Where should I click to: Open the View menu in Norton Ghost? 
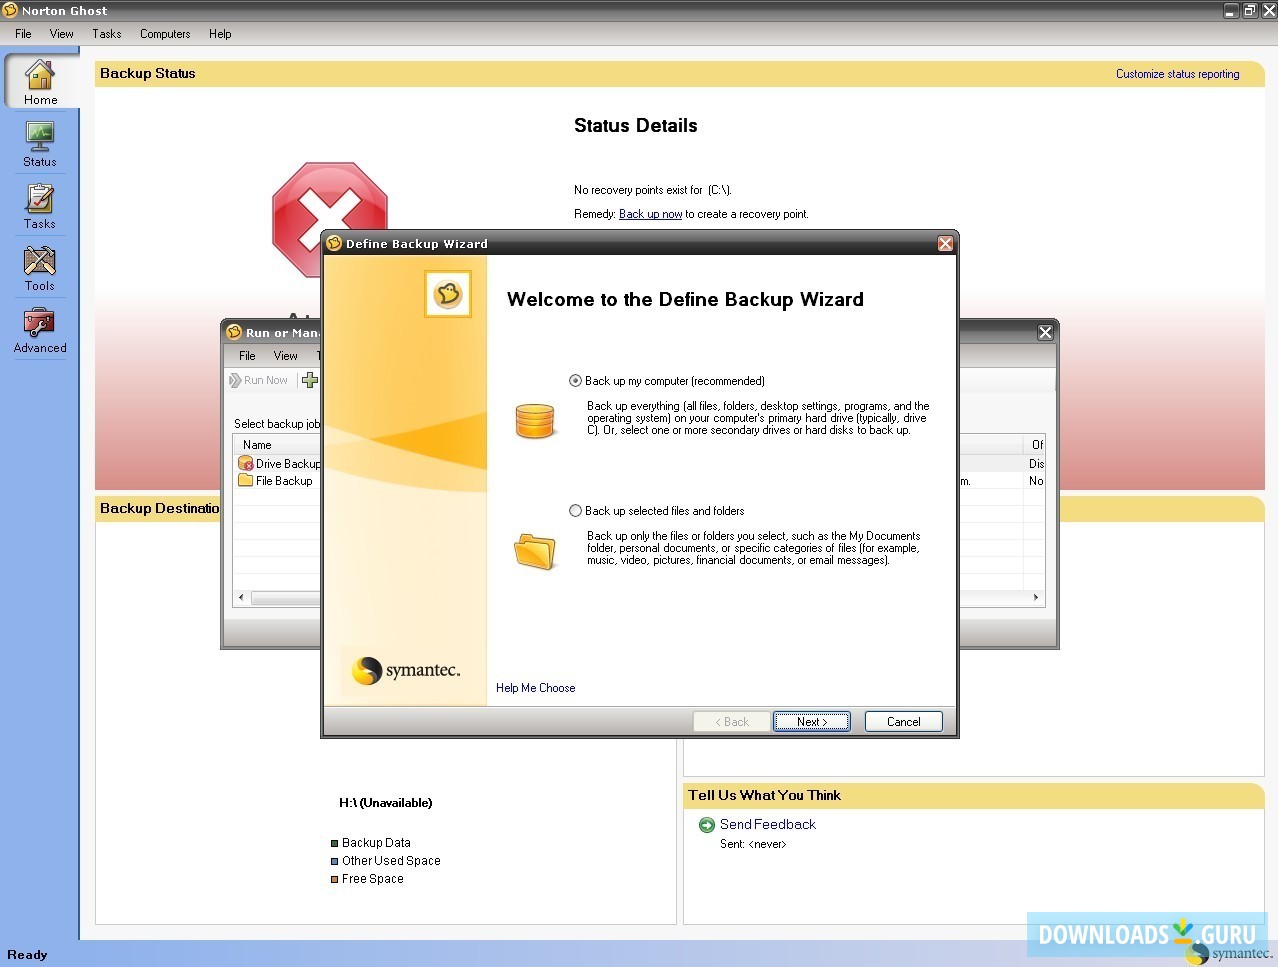(61, 34)
